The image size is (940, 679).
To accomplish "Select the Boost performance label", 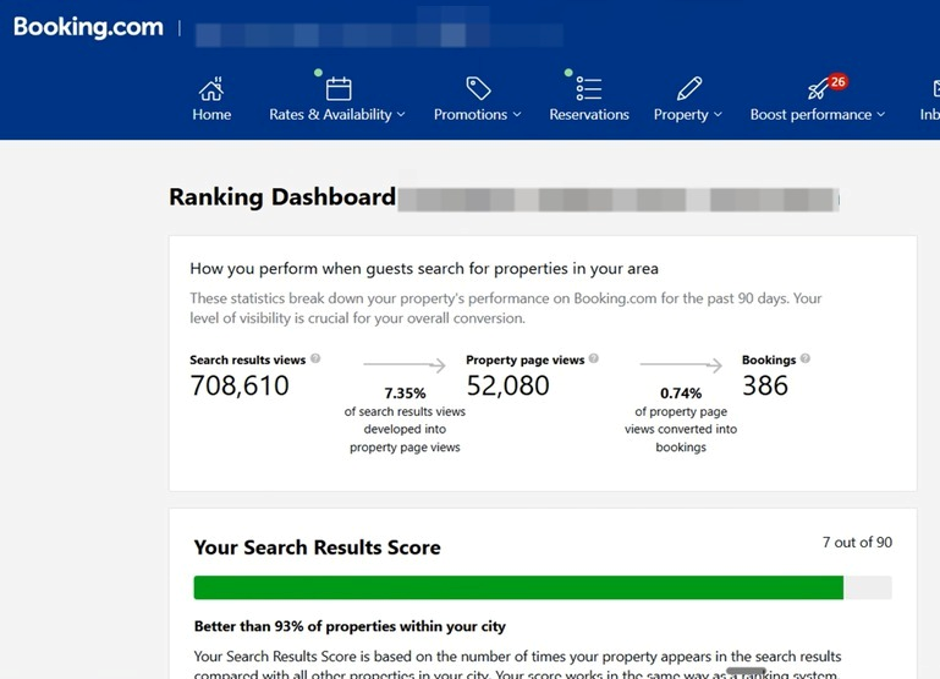I will tap(811, 114).
